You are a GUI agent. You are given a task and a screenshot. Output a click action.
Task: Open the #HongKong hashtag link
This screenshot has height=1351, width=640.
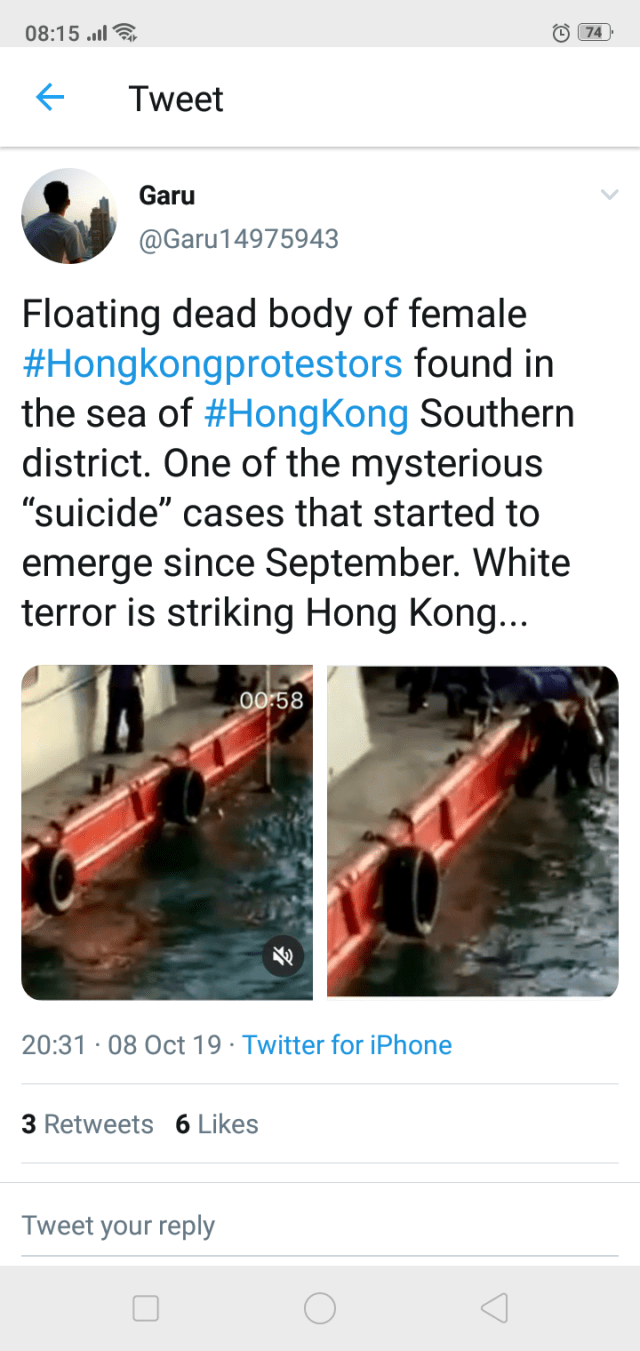click(x=306, y=413)
